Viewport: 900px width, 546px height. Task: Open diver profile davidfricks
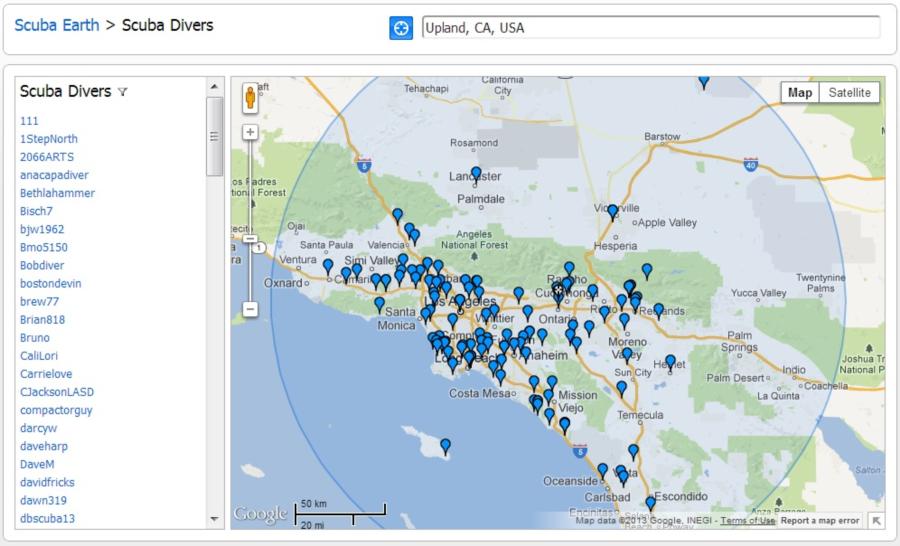pos(47,482)
